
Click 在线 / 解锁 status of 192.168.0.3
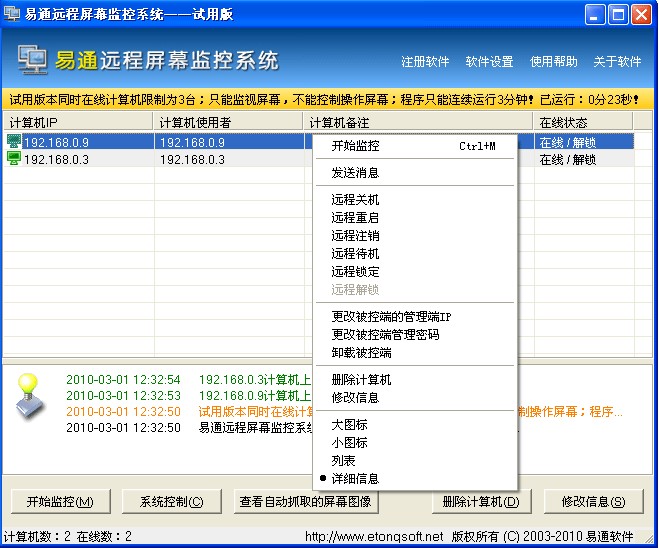click(x=568, y=160)
